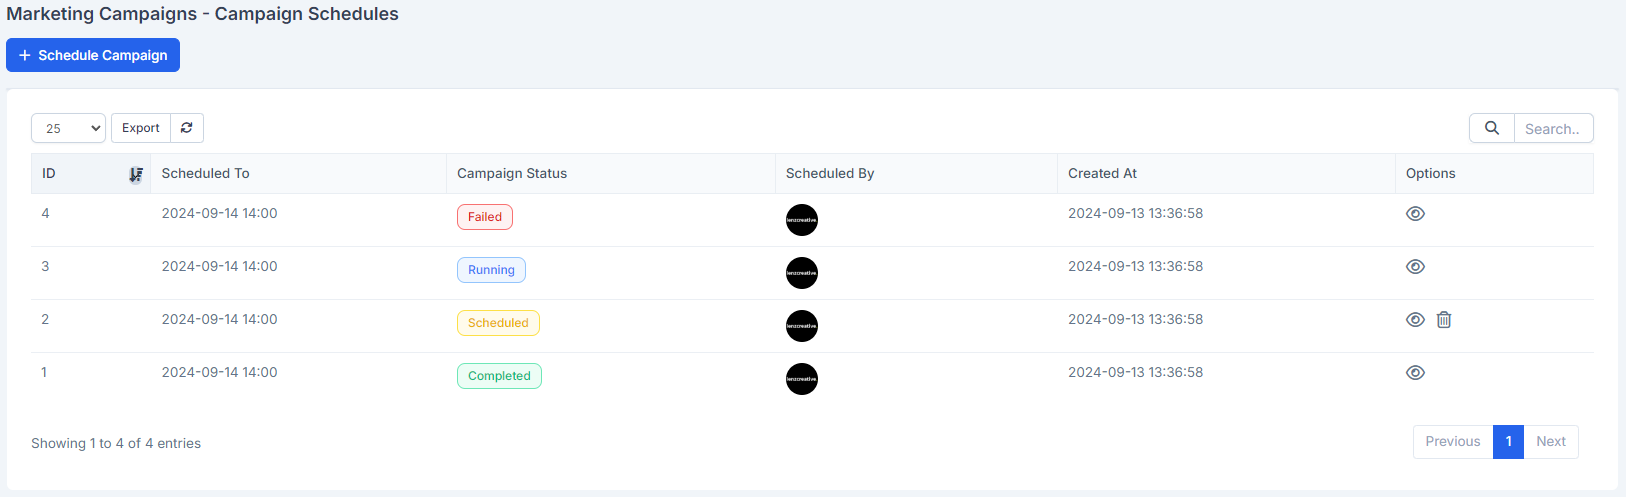Viewport: 1626px width, 497px height.
Task: Go to the Next page
Action: pyautogui.click(x=1551, y=442)
